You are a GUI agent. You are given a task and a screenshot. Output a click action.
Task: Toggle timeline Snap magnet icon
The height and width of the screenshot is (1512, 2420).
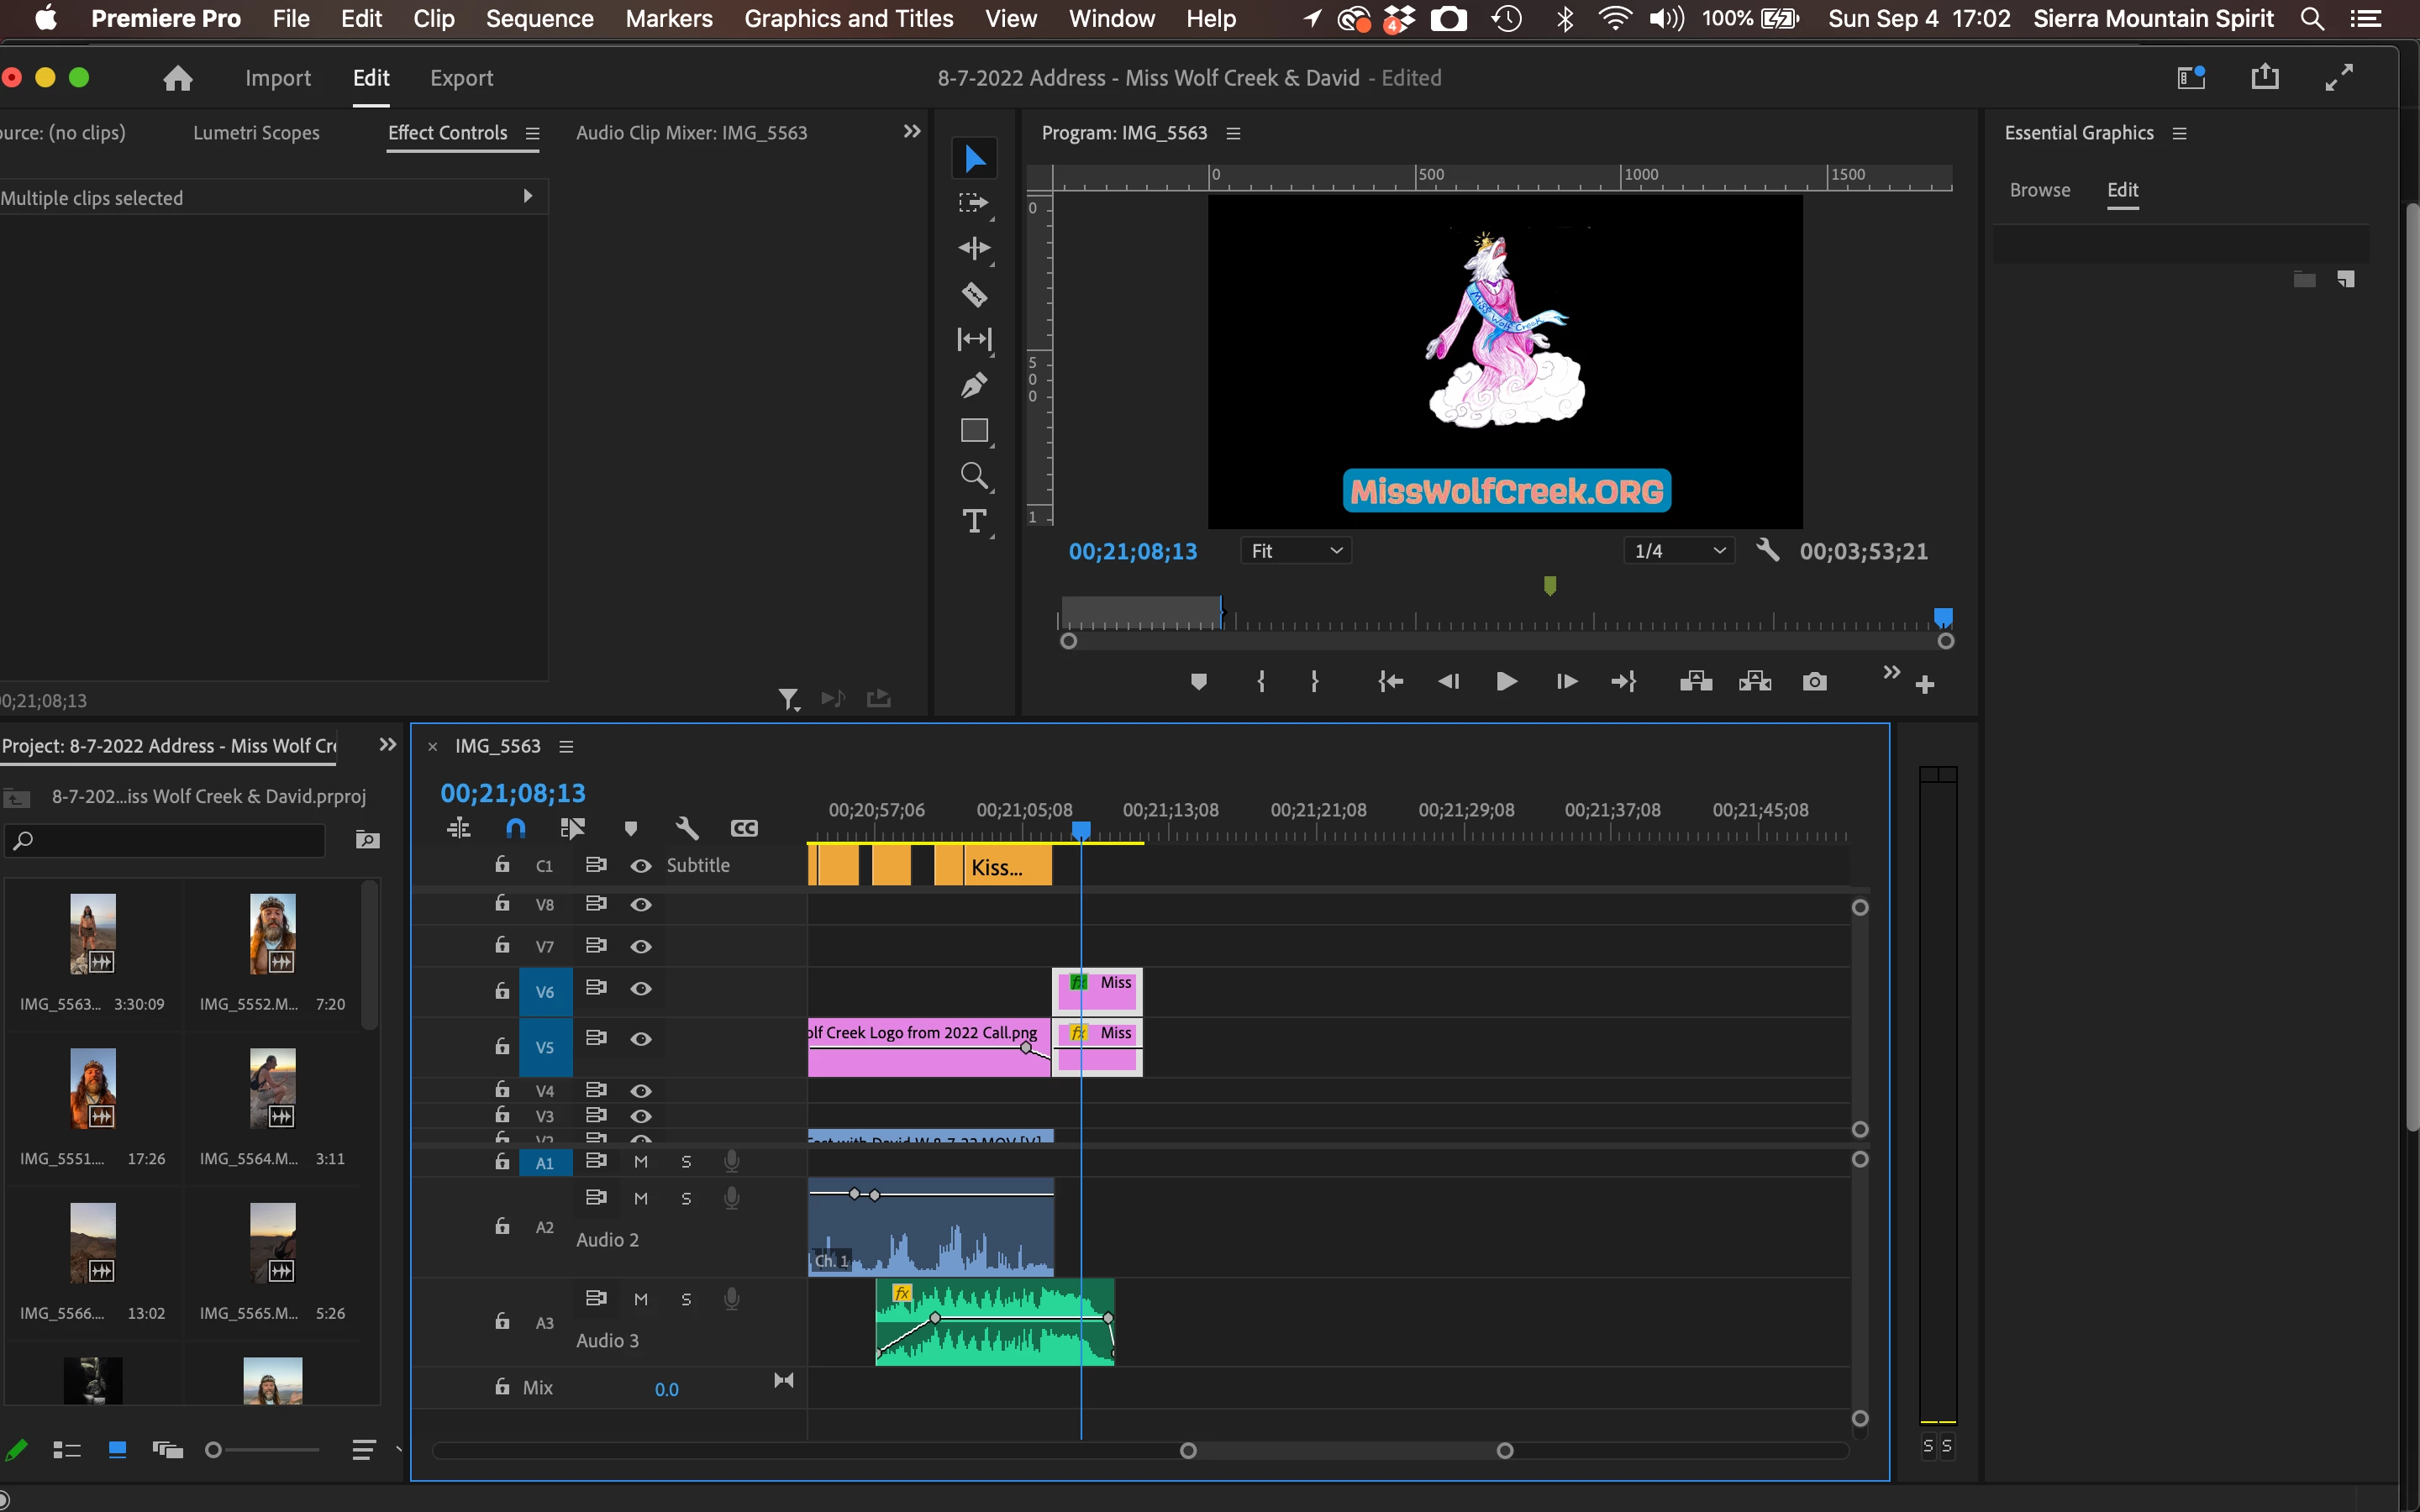(515, 828)
